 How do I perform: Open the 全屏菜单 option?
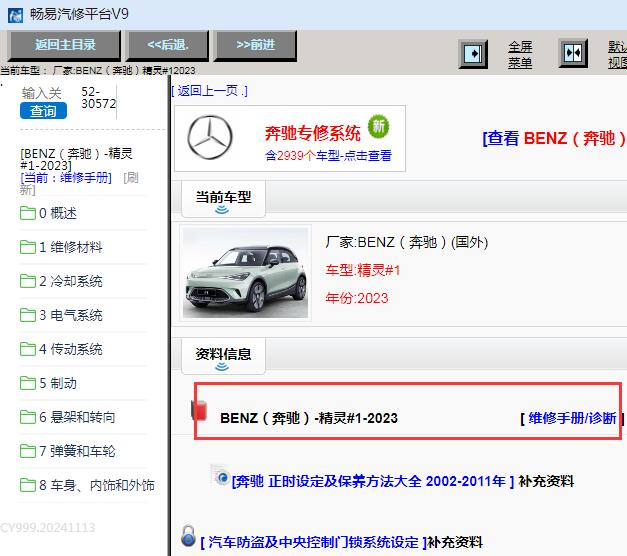coord(520,54)
